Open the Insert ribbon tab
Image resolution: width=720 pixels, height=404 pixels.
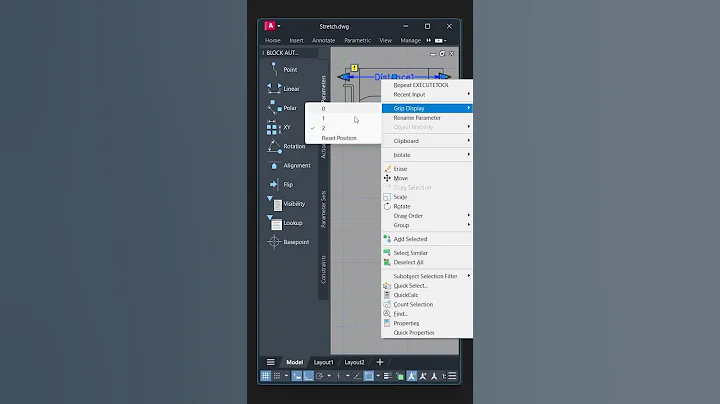click(296, 40)
